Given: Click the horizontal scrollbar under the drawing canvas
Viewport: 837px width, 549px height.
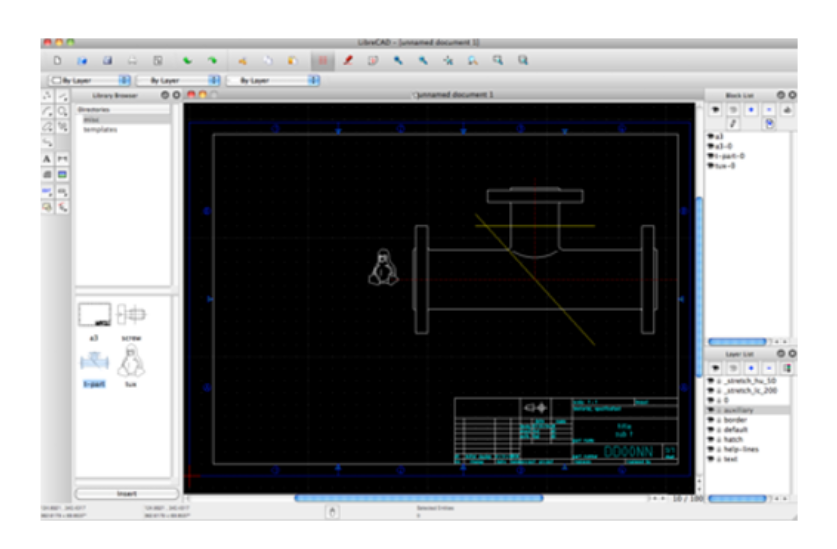Looking at the screenshot, I should click(418, 498).
